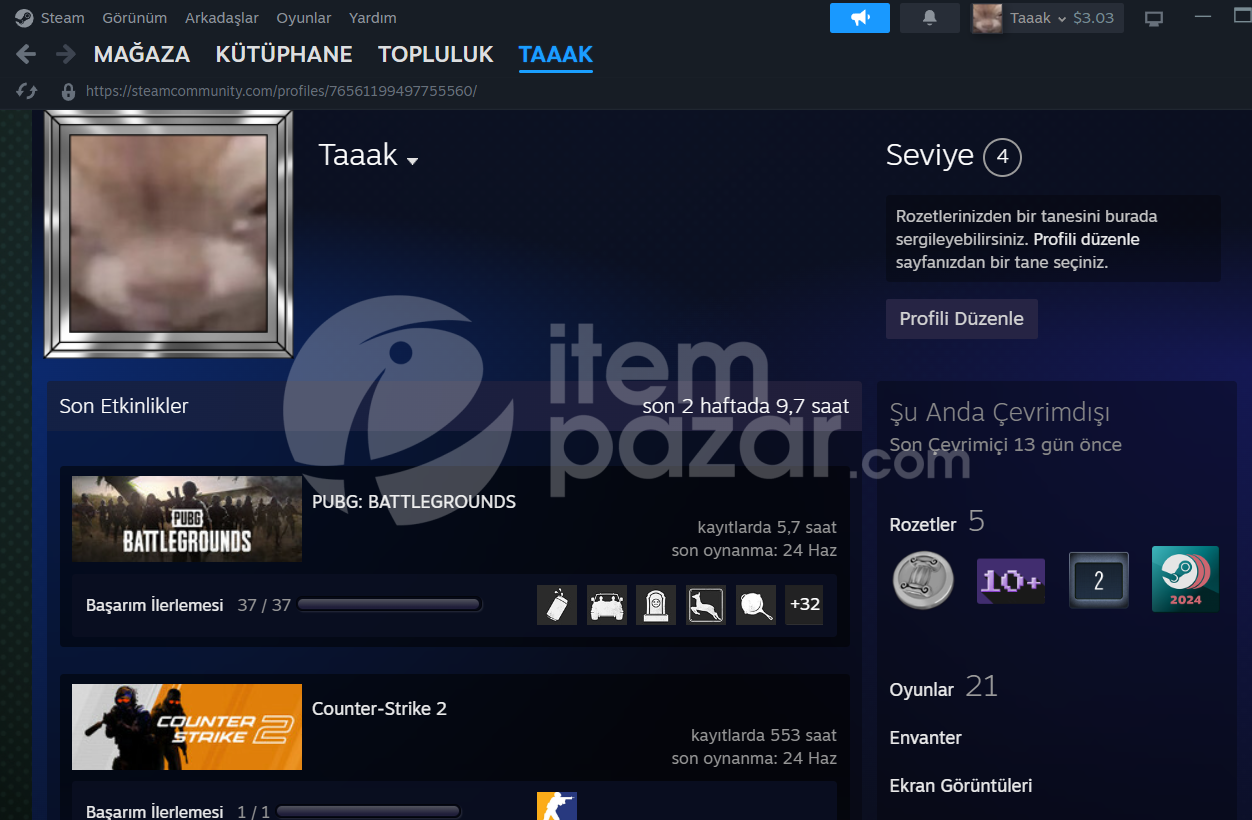Screen dimensions: 1252x820
Task: Click the Profili Düzenle button
Action: [962, 319]
